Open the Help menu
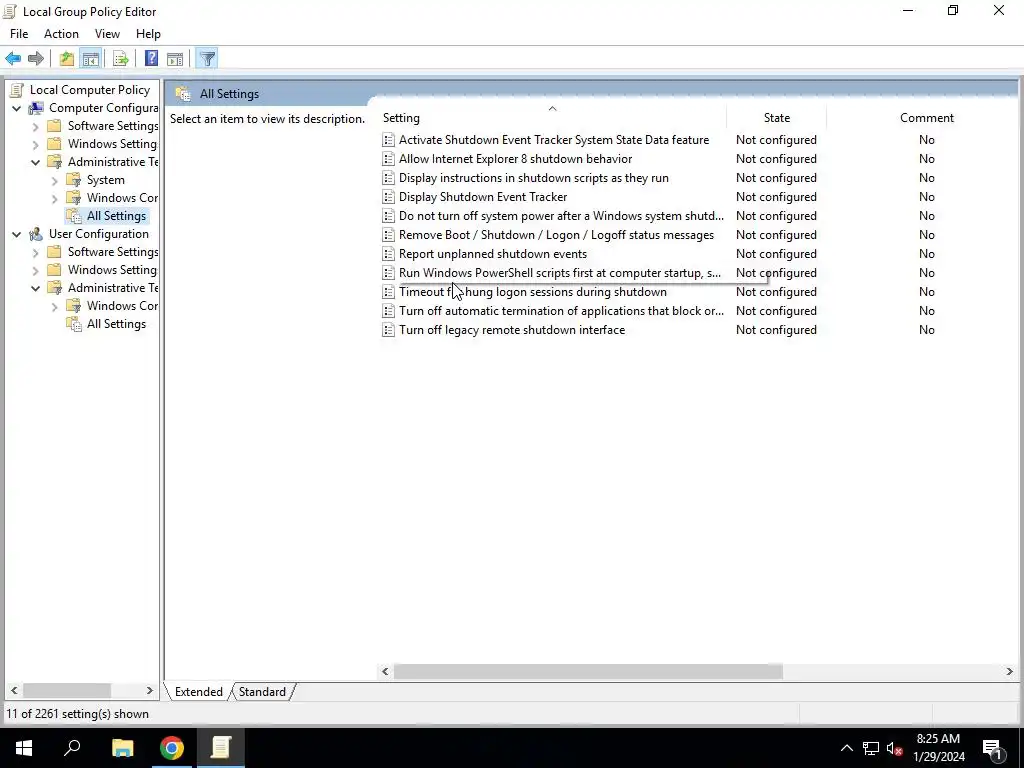 148,34
